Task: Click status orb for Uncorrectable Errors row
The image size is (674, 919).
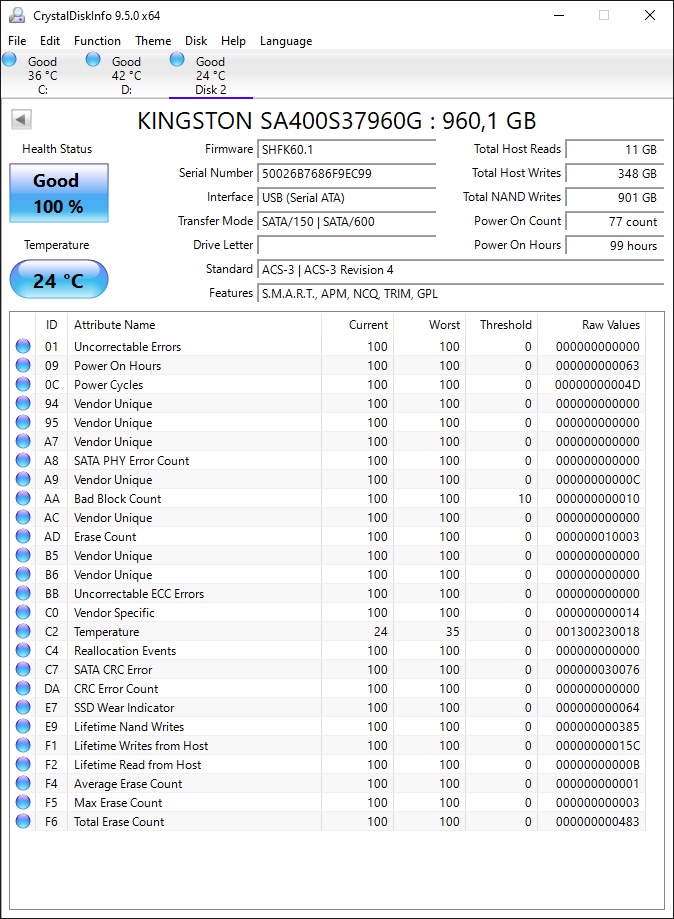Action: pyautogui.click(x=23, y=346)
